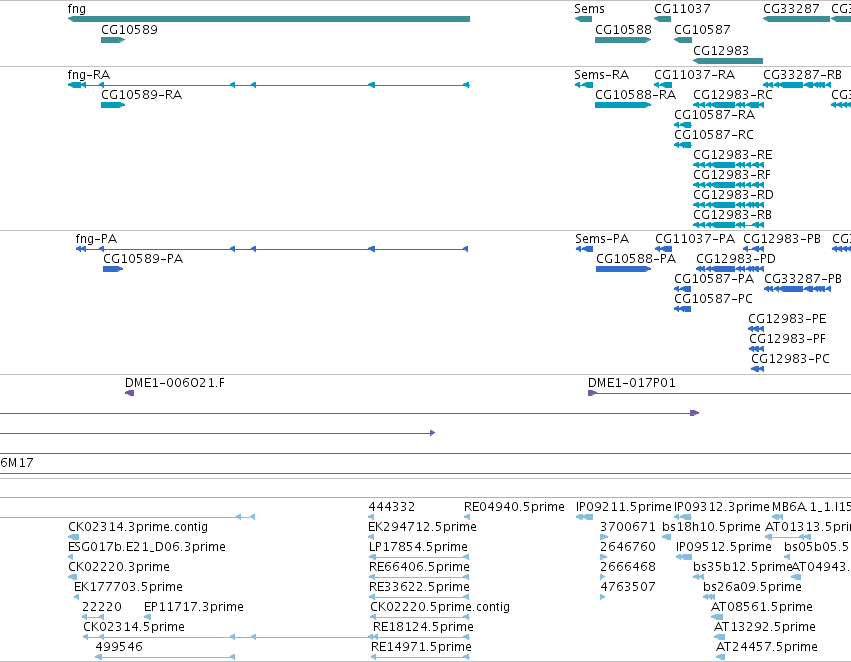Open the 6M17 clone label

17,463
